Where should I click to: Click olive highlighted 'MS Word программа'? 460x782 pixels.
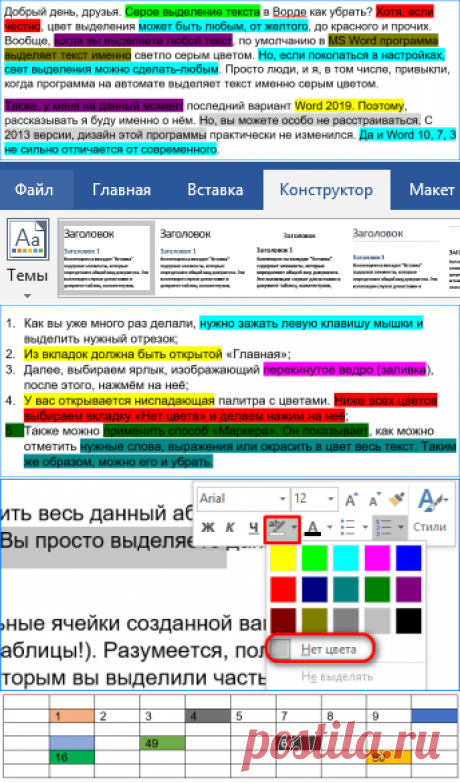tap(383, 40)
